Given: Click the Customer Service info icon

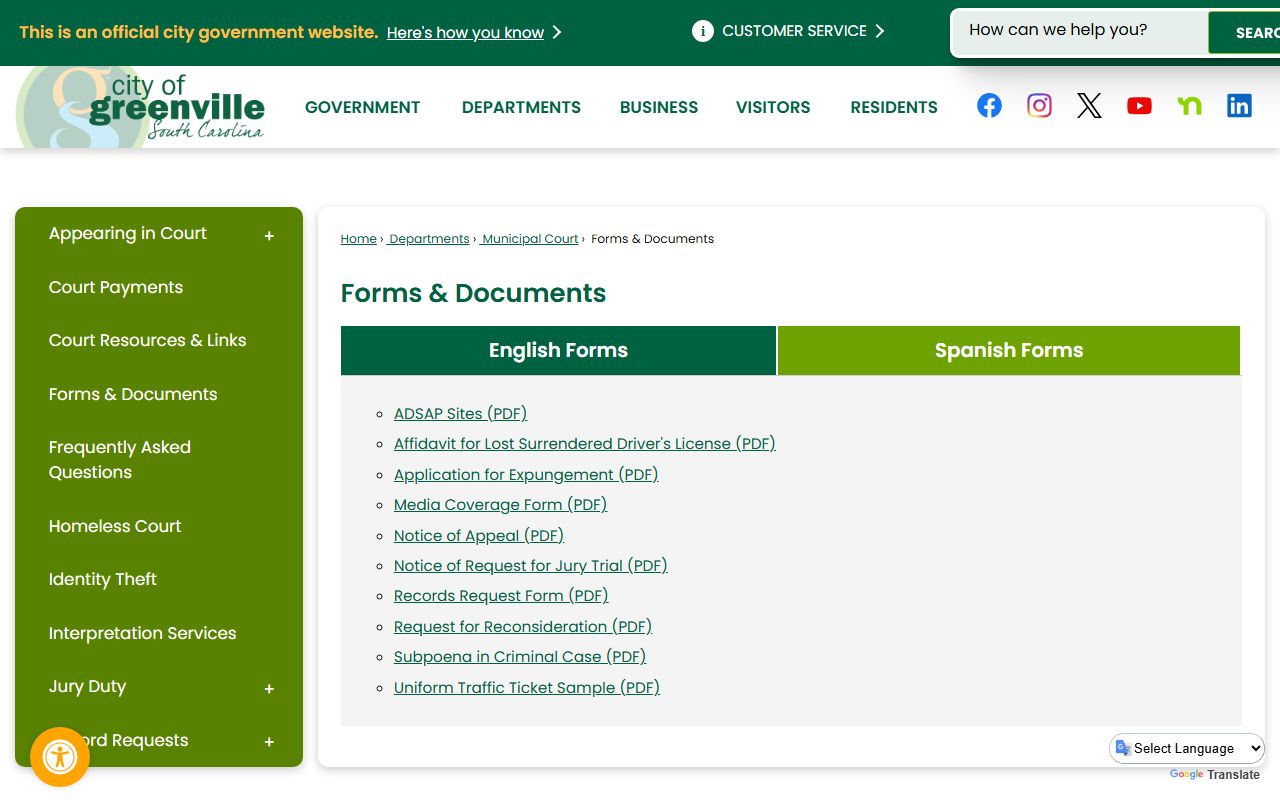Looking at the screenshot, I should pos(703,31).
